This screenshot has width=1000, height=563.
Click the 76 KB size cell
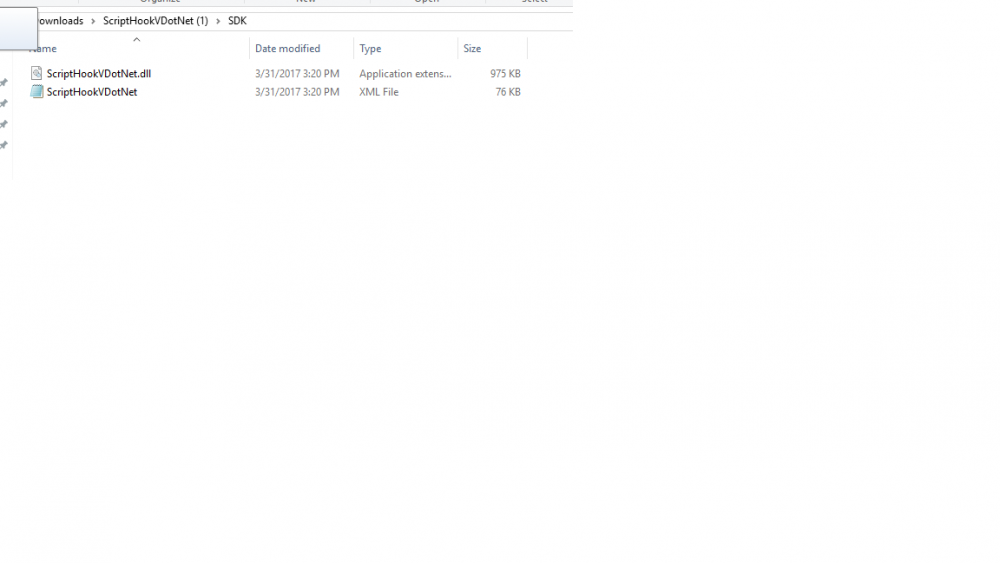coord(508,92)
